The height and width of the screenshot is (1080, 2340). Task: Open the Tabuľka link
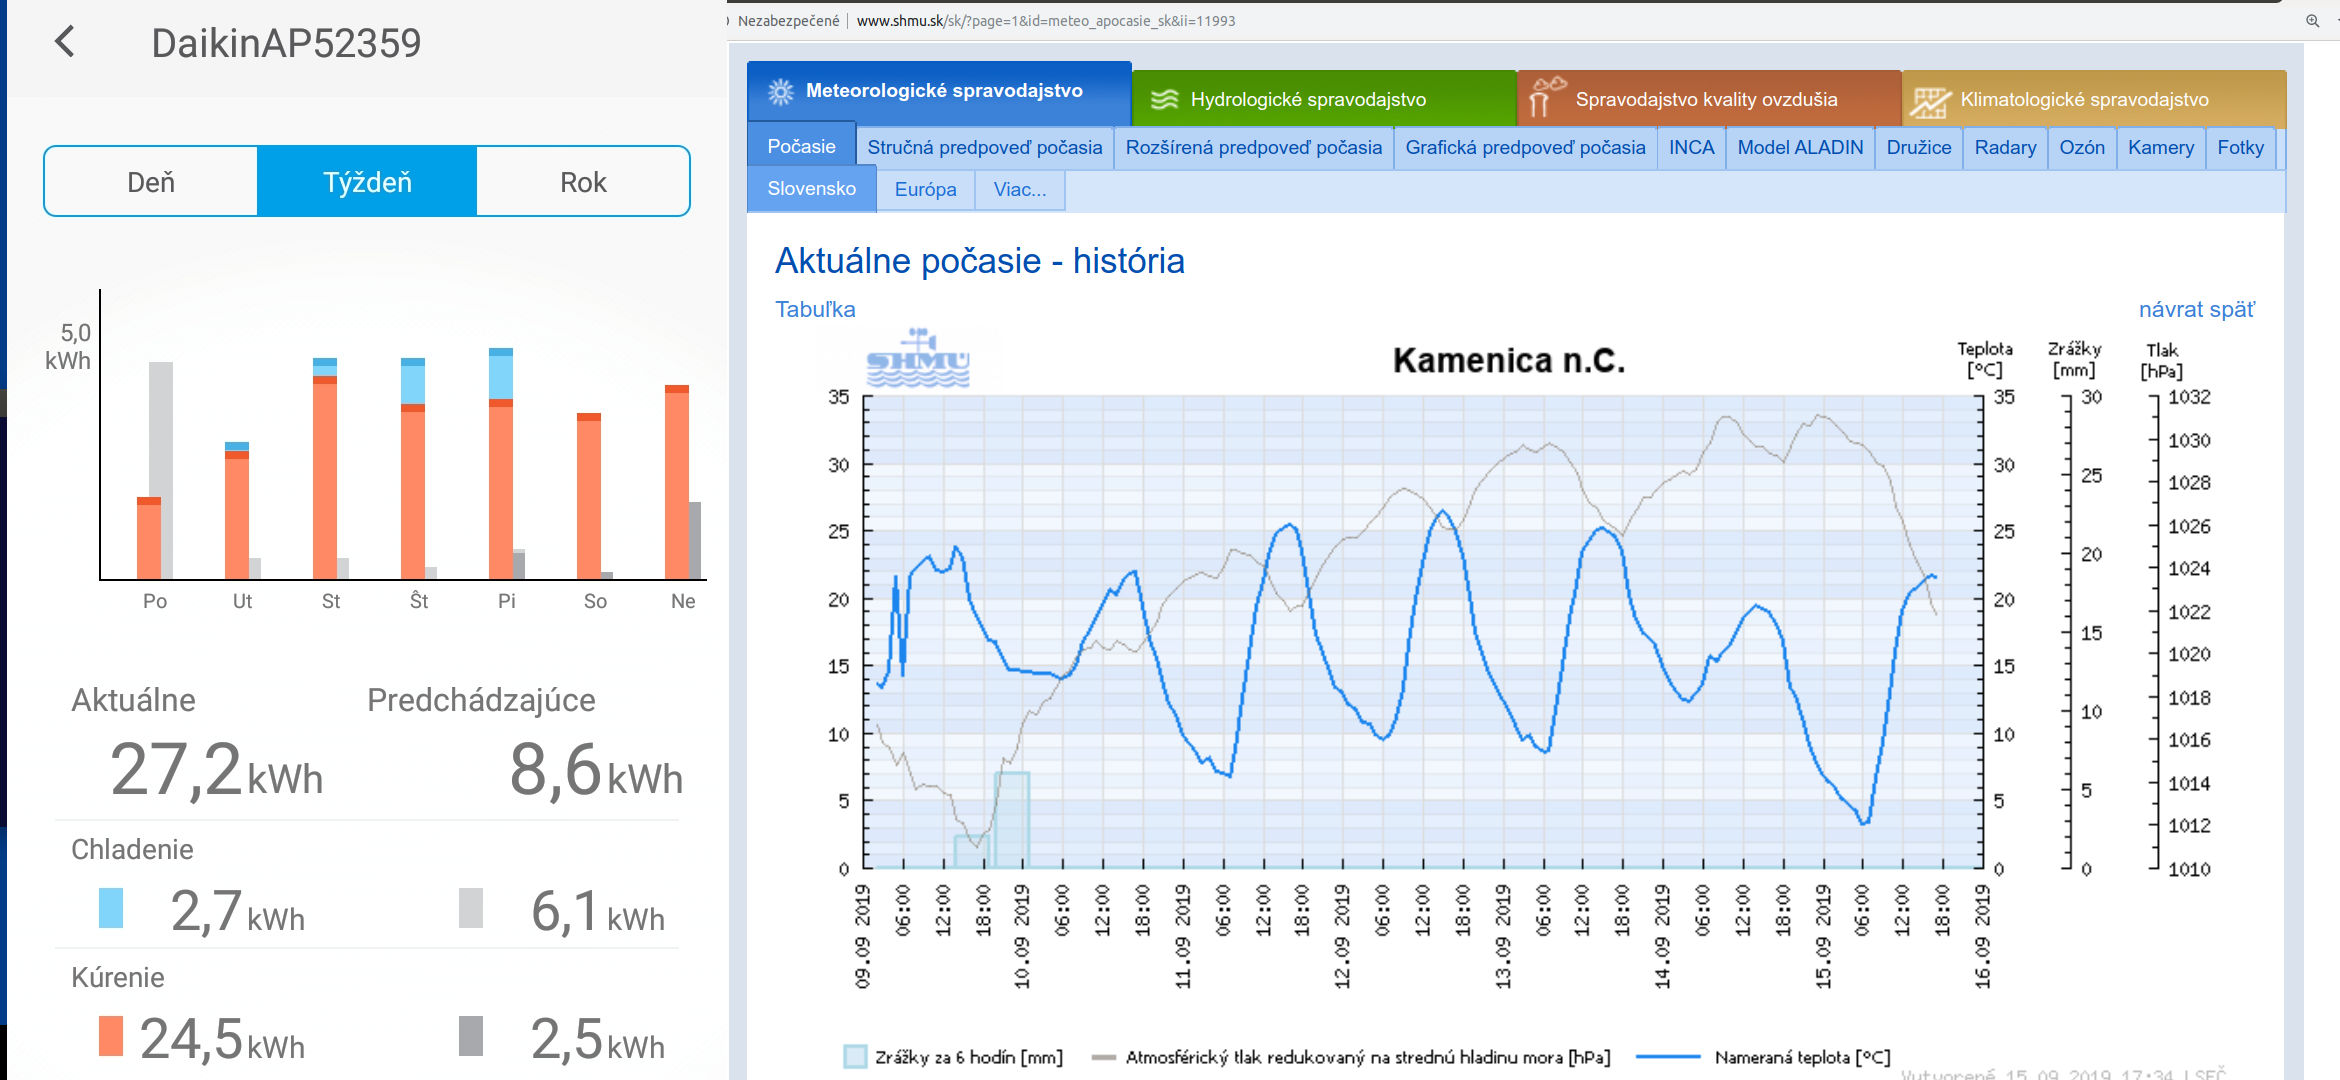click(x=815, y=310)
